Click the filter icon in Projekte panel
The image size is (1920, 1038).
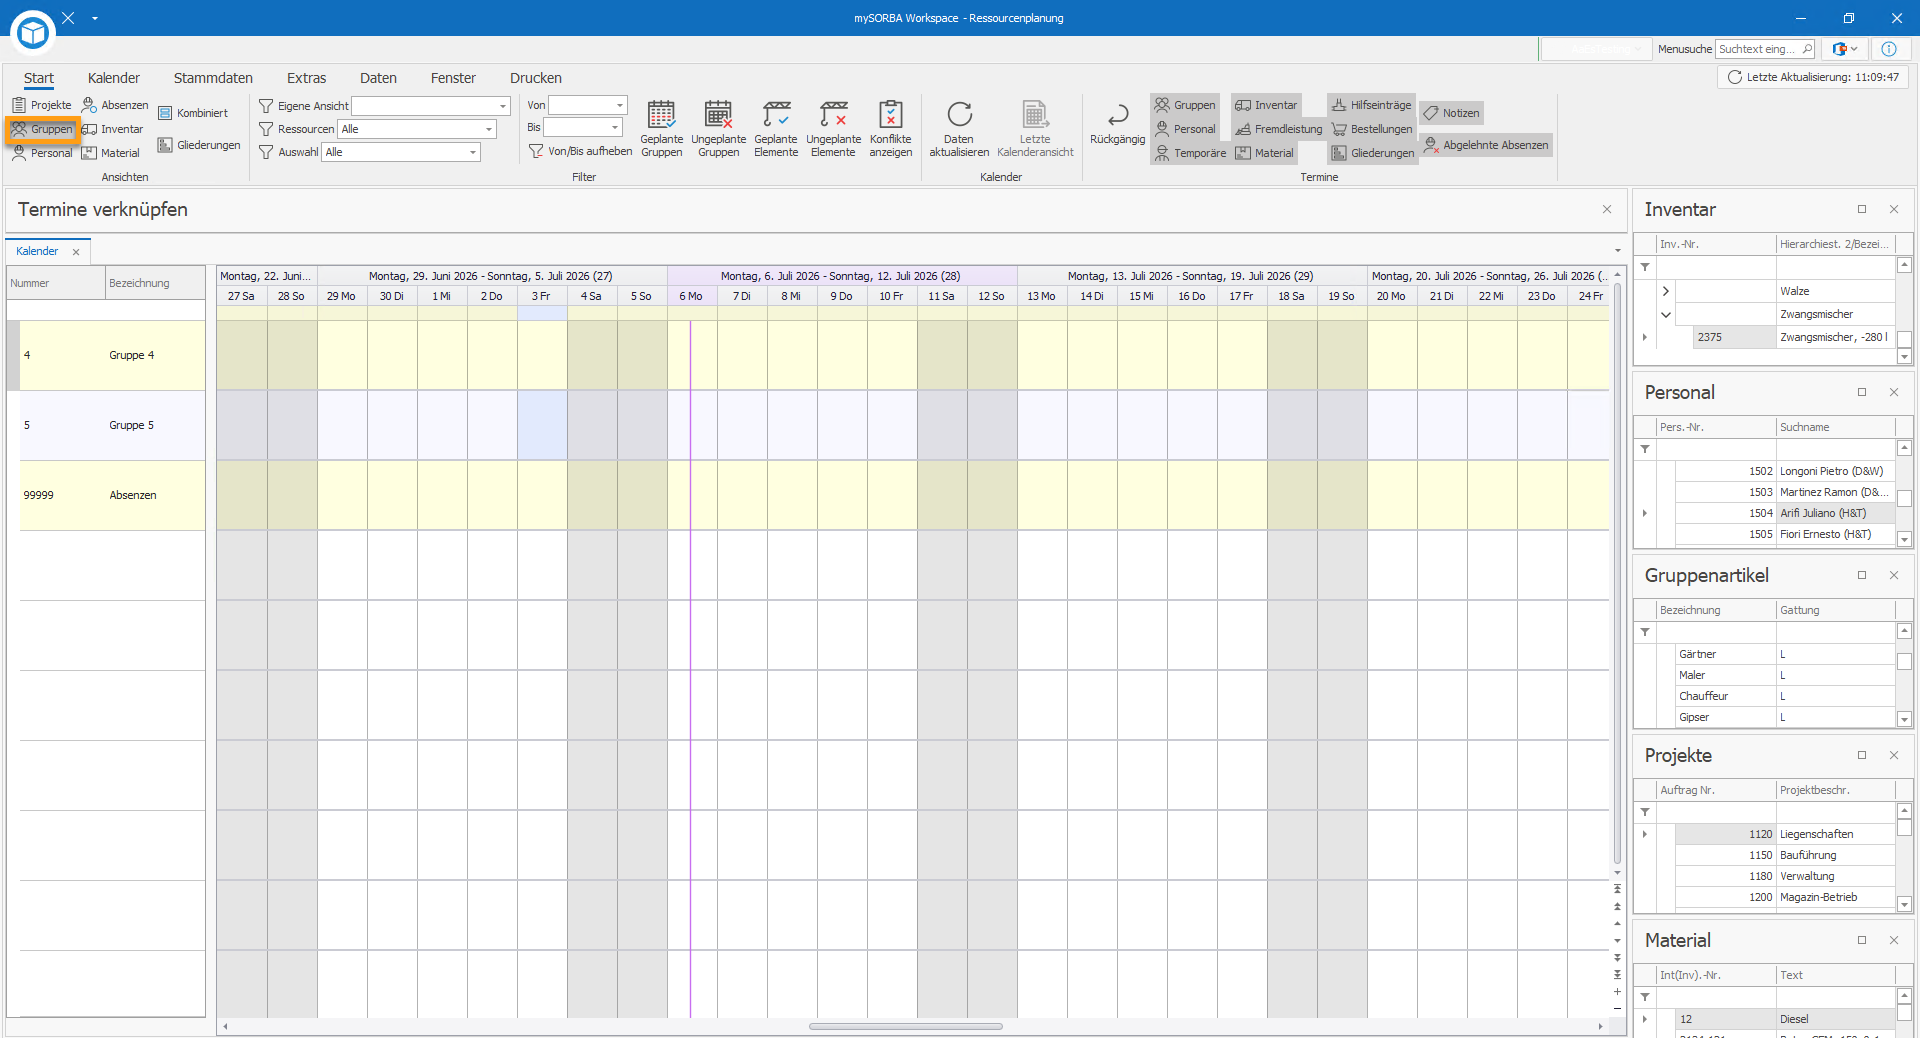(x=1645, y=812)
